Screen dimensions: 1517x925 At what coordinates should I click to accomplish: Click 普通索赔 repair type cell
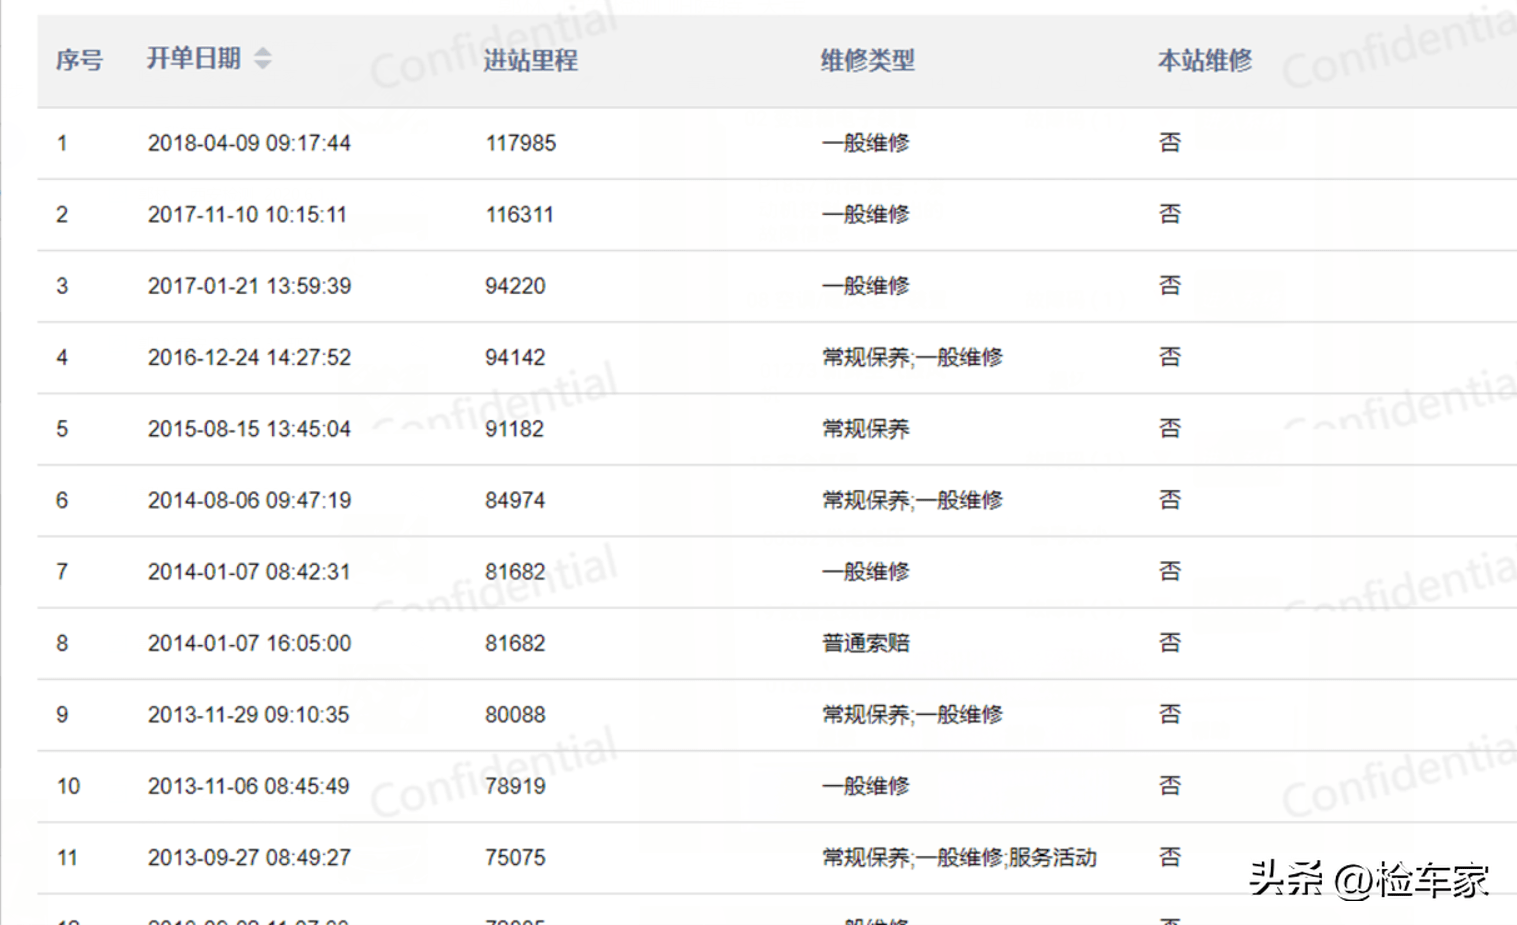coord(866,643)
